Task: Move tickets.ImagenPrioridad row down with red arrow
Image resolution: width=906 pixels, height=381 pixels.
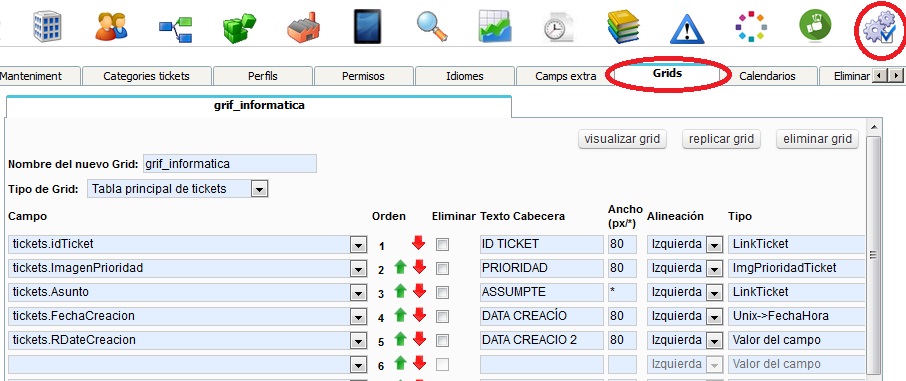Action: [x=419, y=267]
